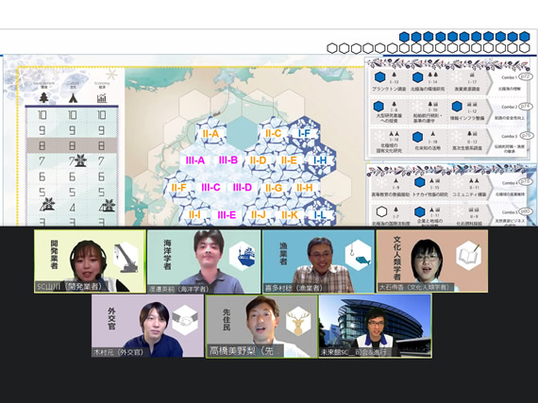Select the 文化人類学者 participant video
Image resolution: width=538 pixels, height=403 pixels.
[432, 261]
